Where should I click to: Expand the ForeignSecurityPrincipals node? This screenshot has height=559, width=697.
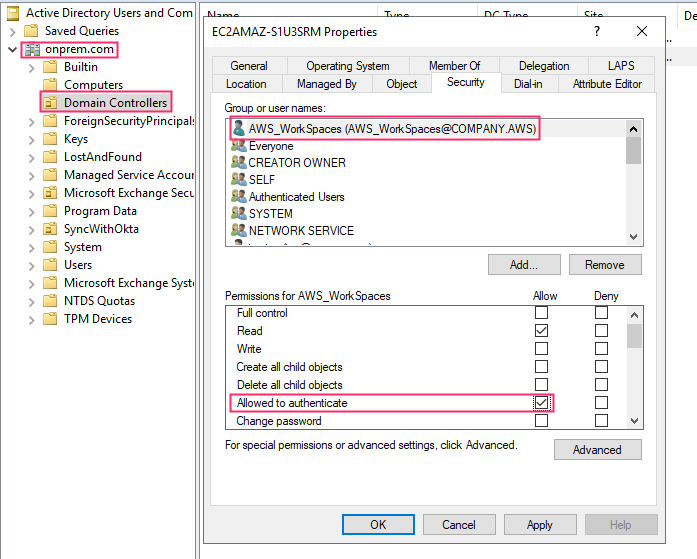click(32, 122)
